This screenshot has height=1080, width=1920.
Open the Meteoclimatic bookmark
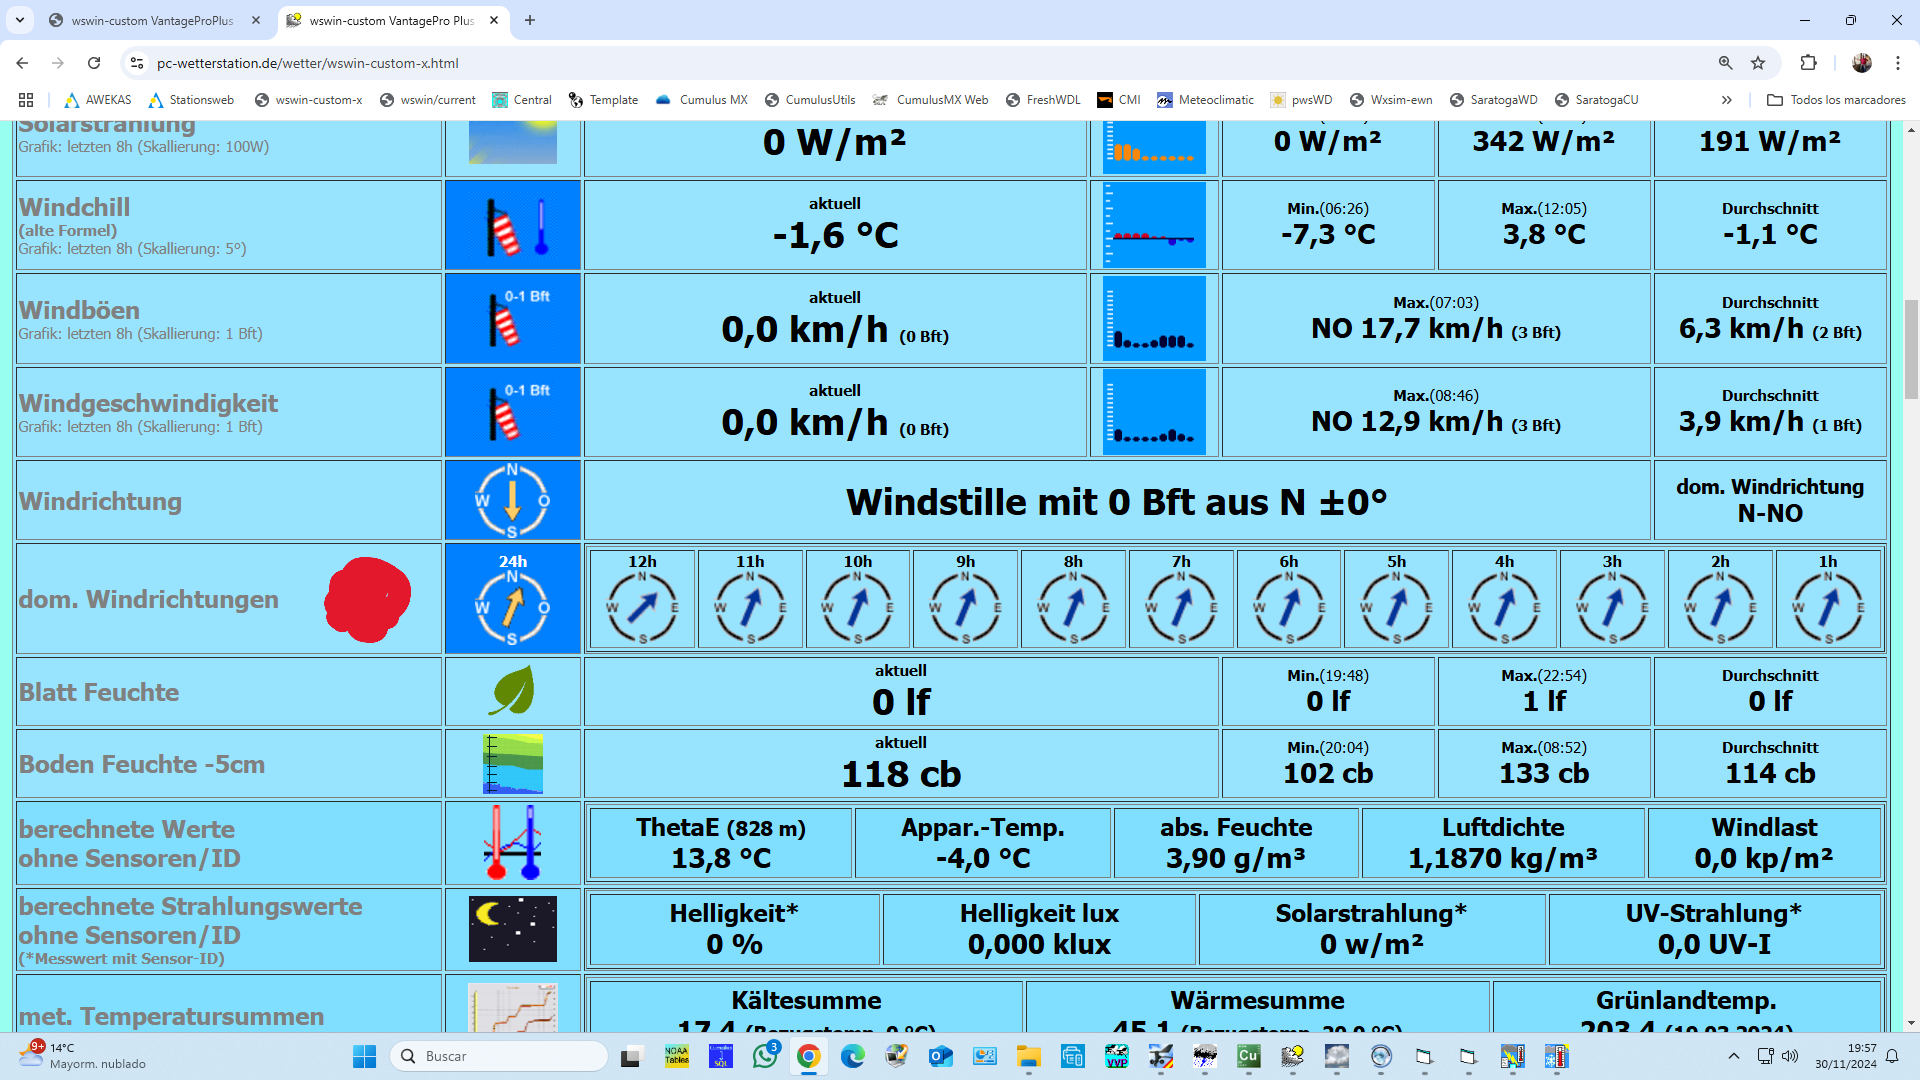point(1205,100)
